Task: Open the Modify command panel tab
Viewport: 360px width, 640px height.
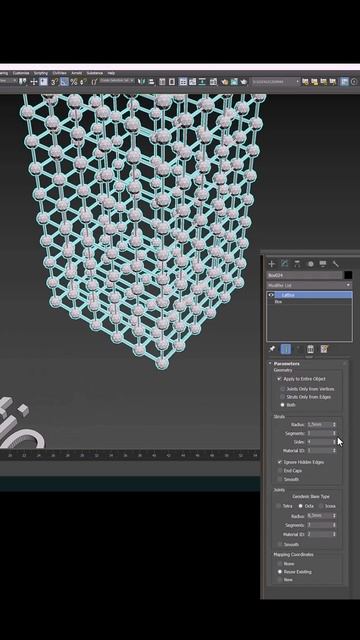Action: [x=284, y=264]
